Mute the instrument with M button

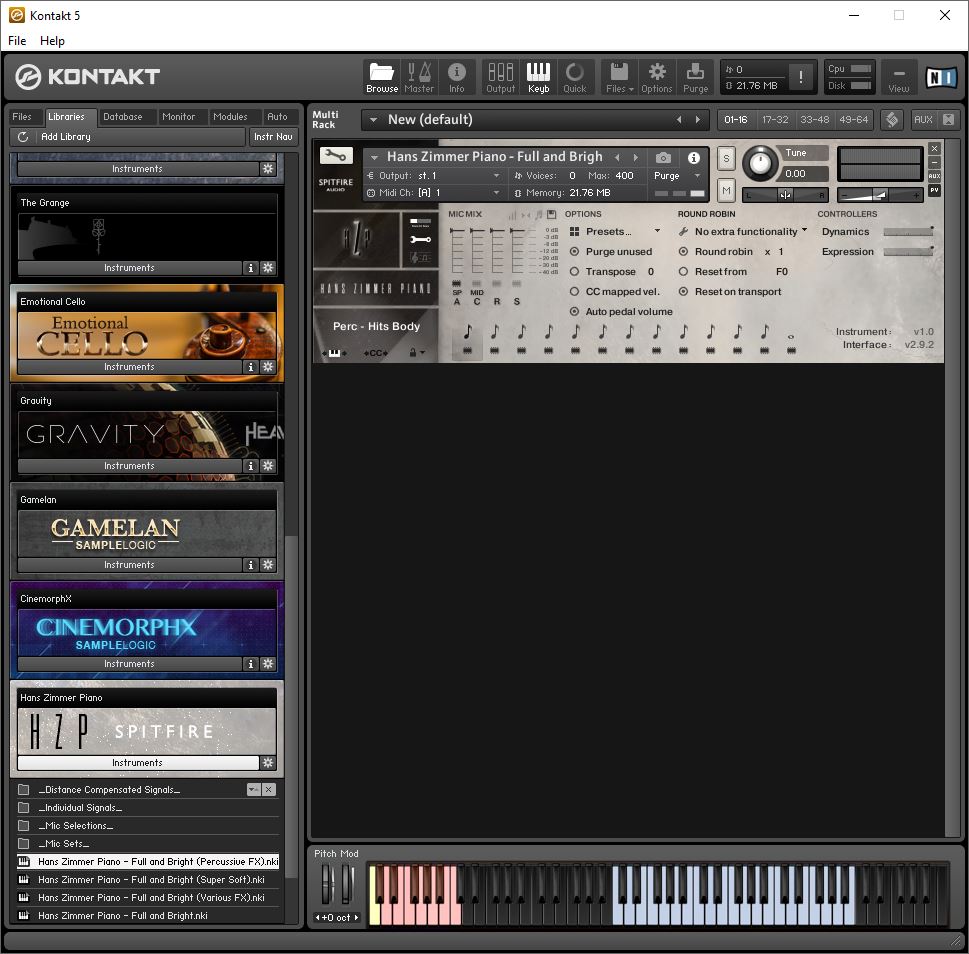pyautogui.click(x=726, y=190)
